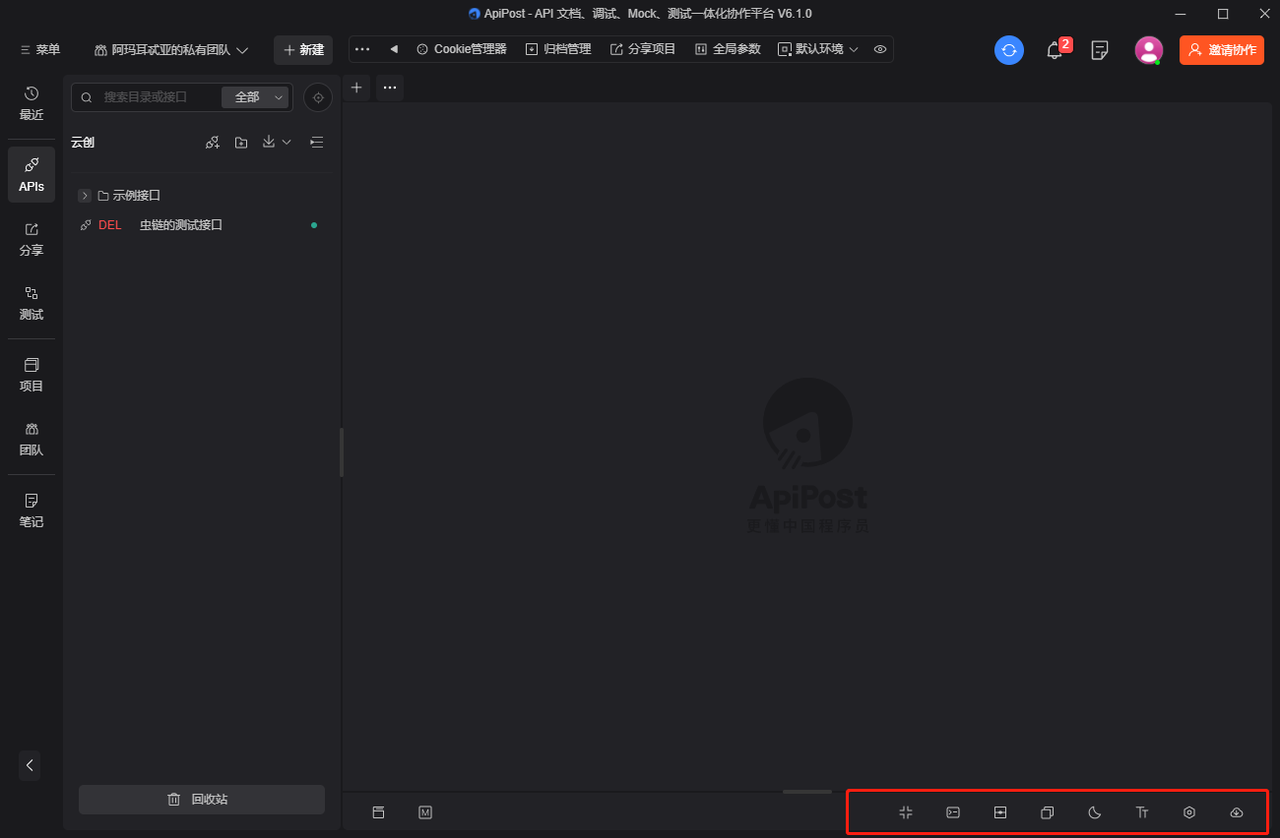Click the exit-fullscreen shrink icon in bottom bar
Screen dimensions: 1280x838
[x=906, y=812]
